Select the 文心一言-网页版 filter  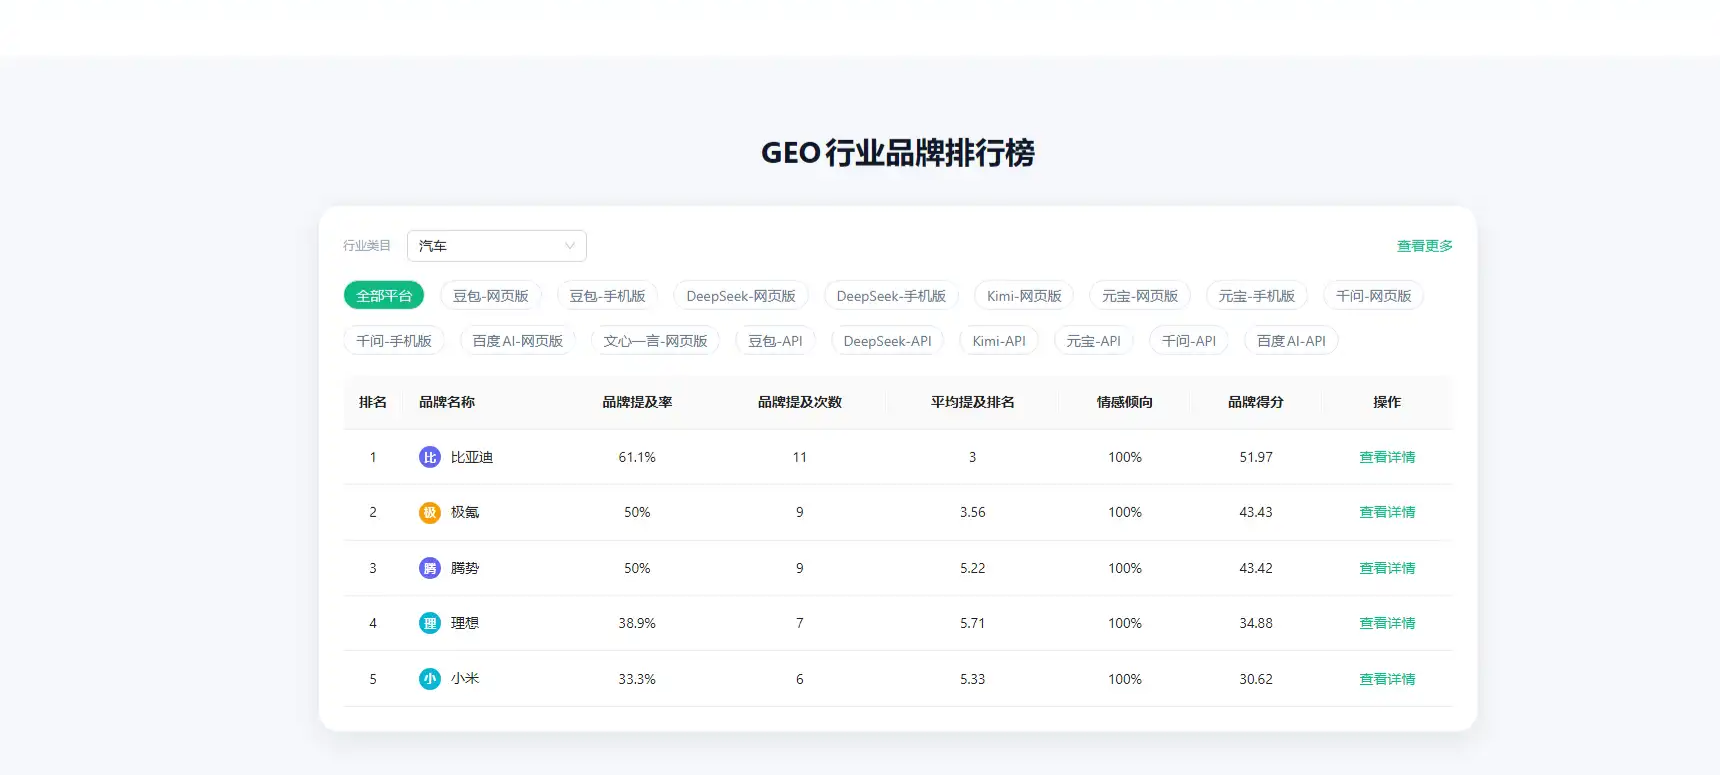[x=655, y=341]
